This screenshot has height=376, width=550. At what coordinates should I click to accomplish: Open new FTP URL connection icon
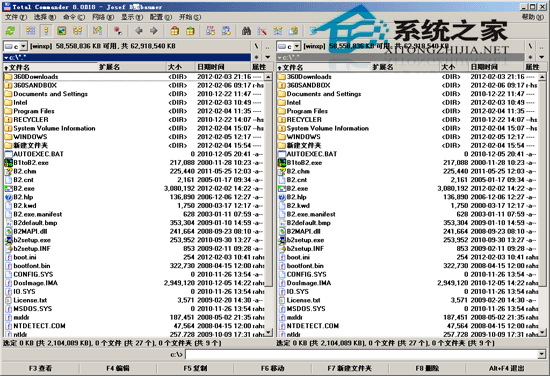(x=226, y=31)
